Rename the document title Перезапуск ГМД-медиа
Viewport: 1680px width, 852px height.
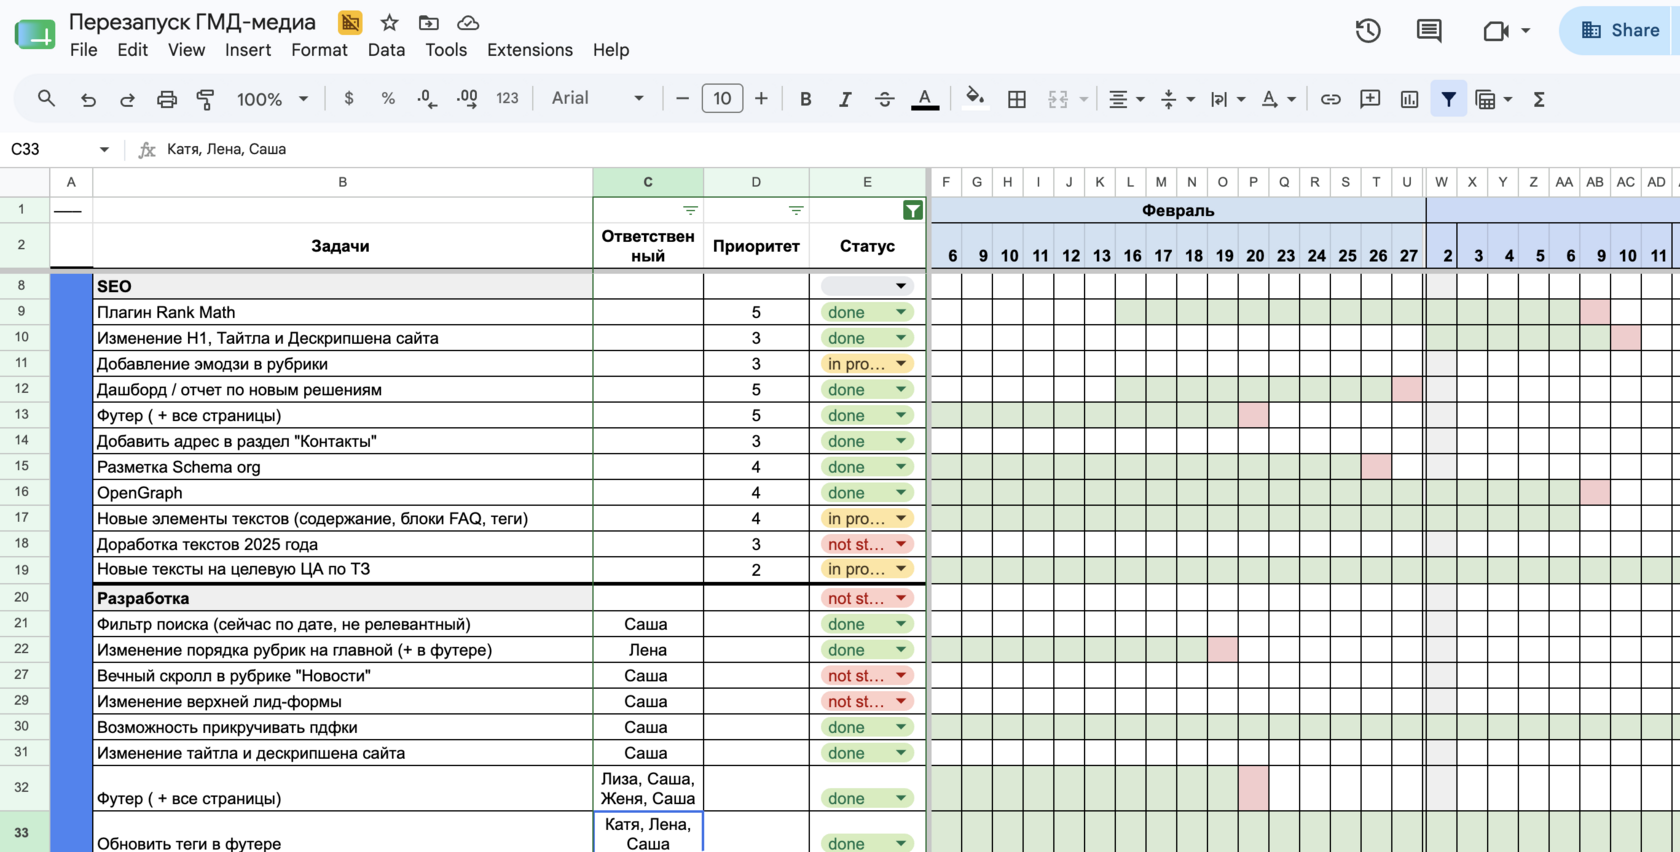click(192, 22)
